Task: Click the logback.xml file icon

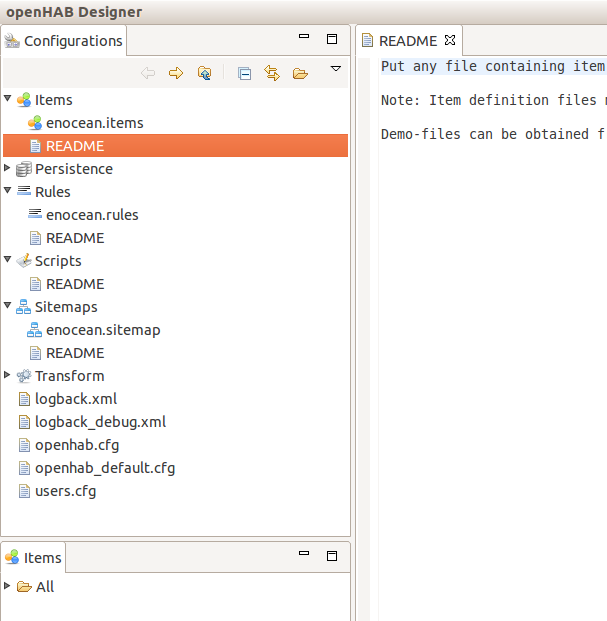Action: 24,399
